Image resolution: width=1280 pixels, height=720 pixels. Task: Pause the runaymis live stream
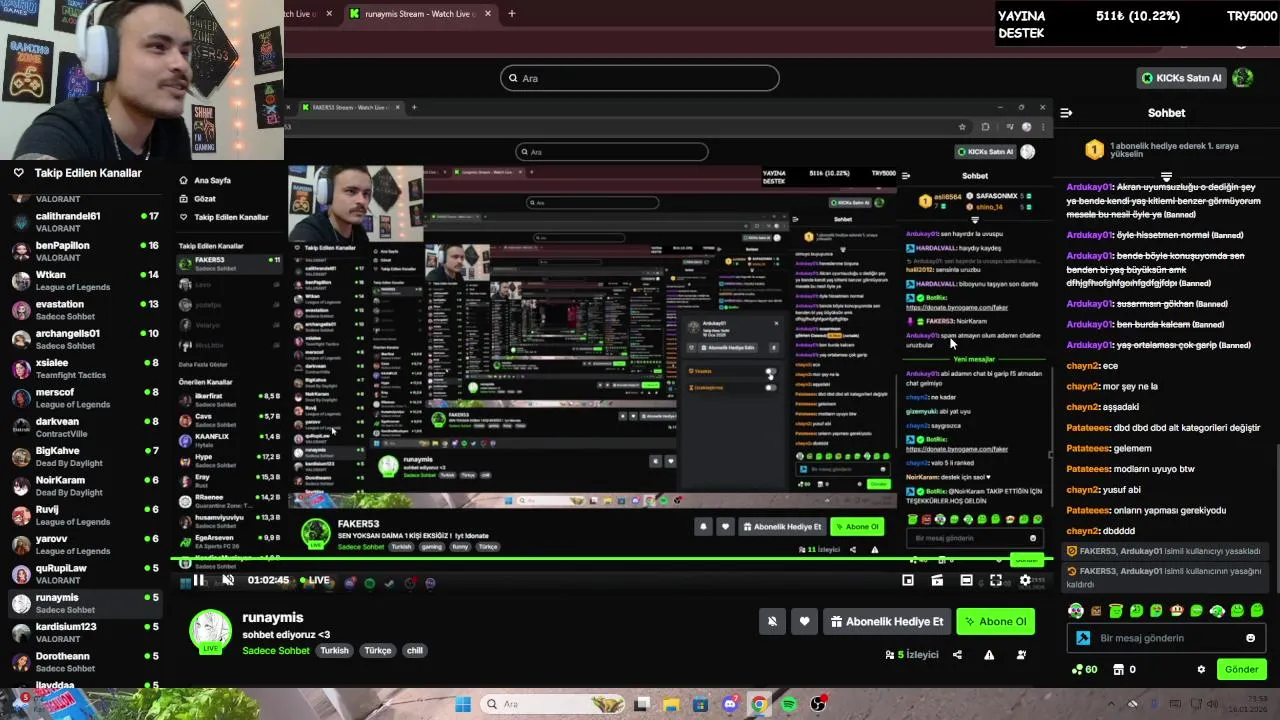coord(199,581)
